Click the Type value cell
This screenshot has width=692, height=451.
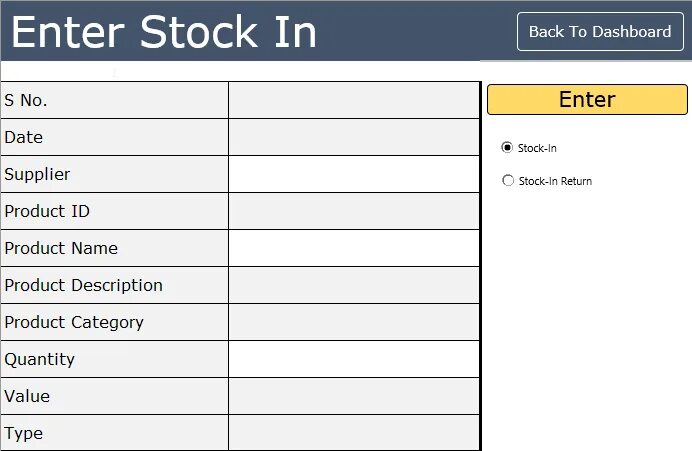(354, 433)
